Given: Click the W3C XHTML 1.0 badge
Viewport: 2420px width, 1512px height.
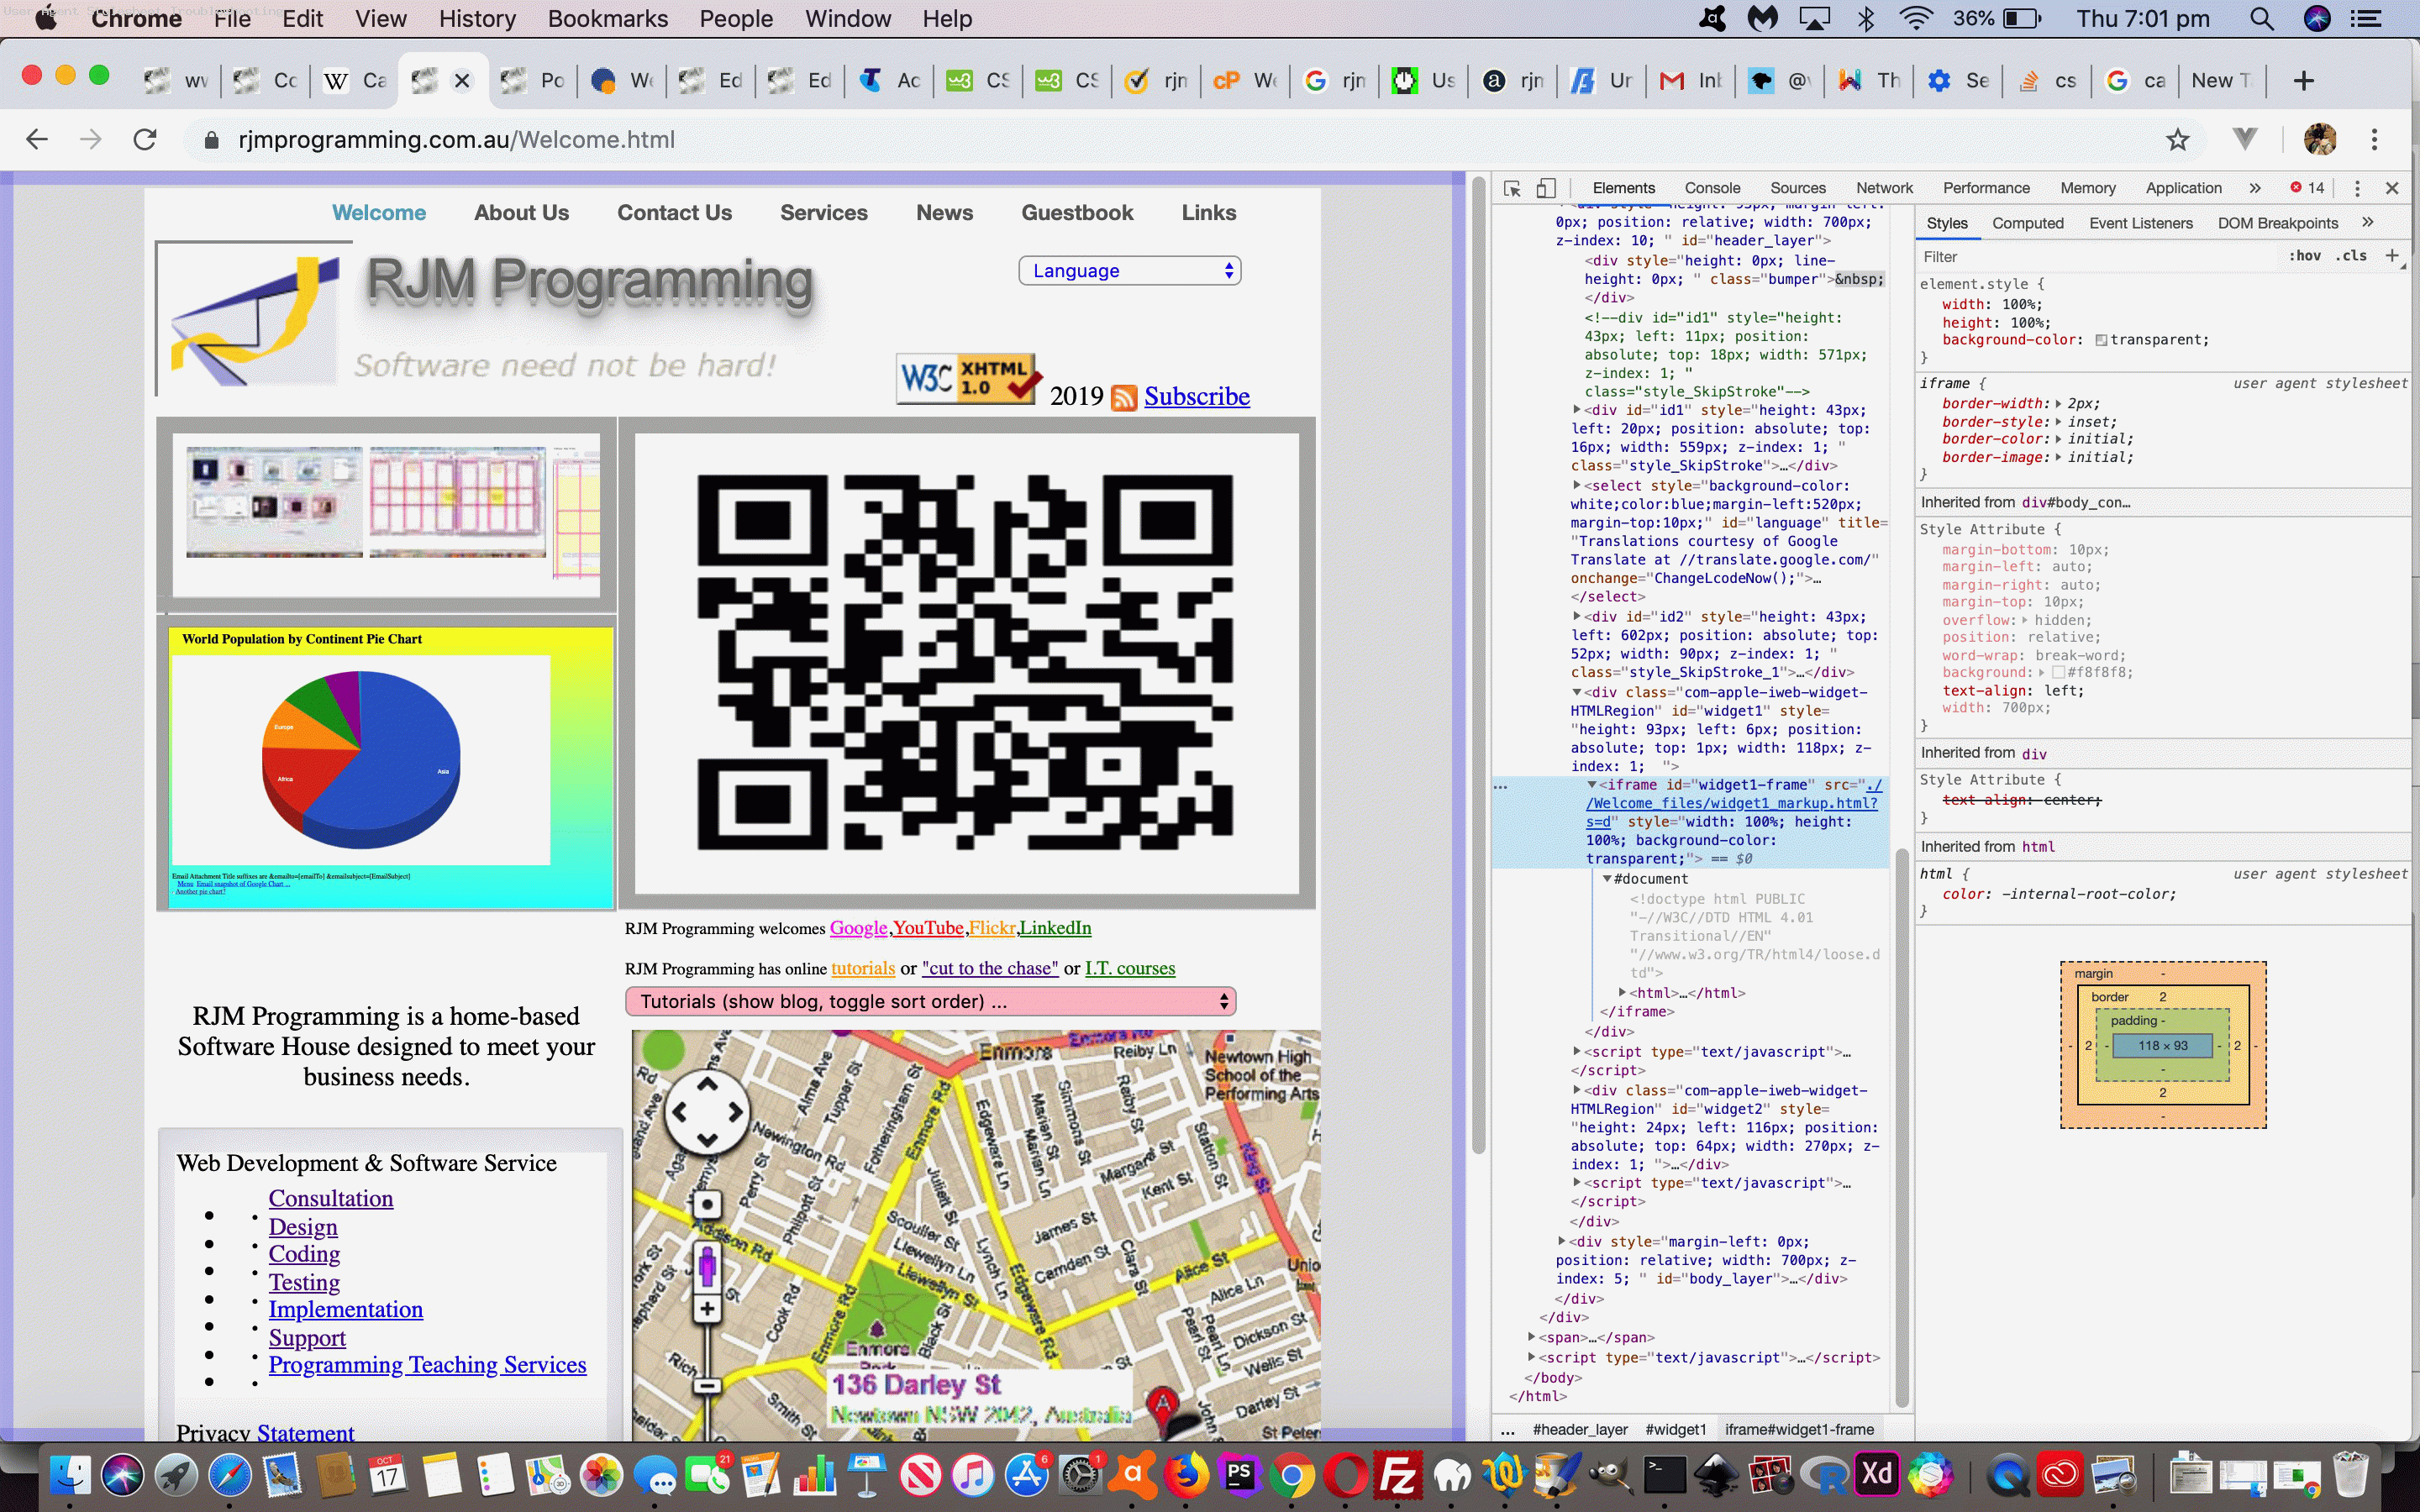Looking at the screenshot, I should click(x=967, y=379).
